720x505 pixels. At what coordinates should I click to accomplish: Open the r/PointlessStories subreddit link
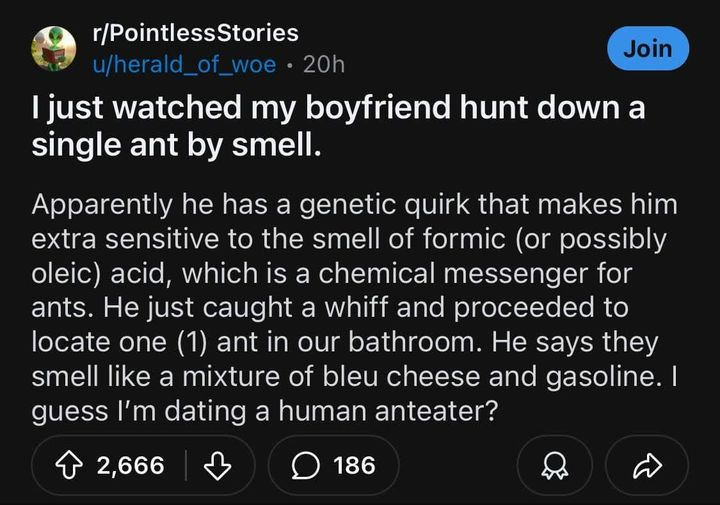[x=195, y=32]
